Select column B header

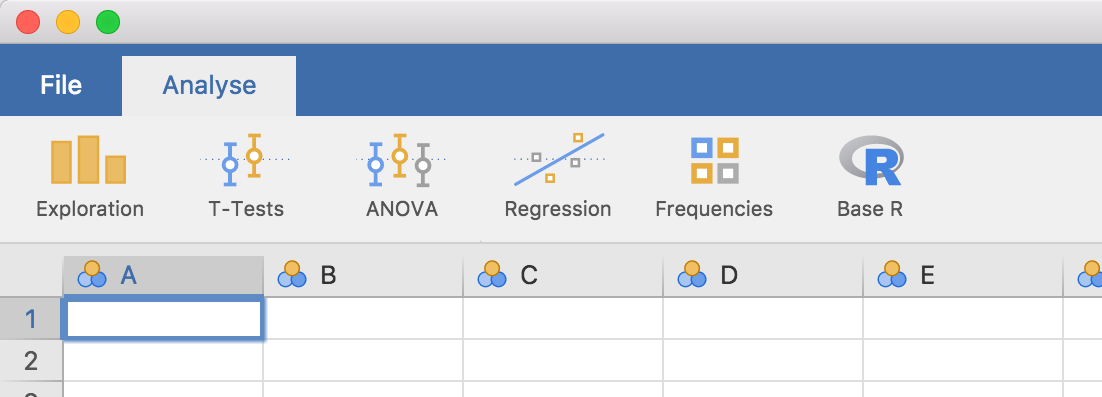363,275
